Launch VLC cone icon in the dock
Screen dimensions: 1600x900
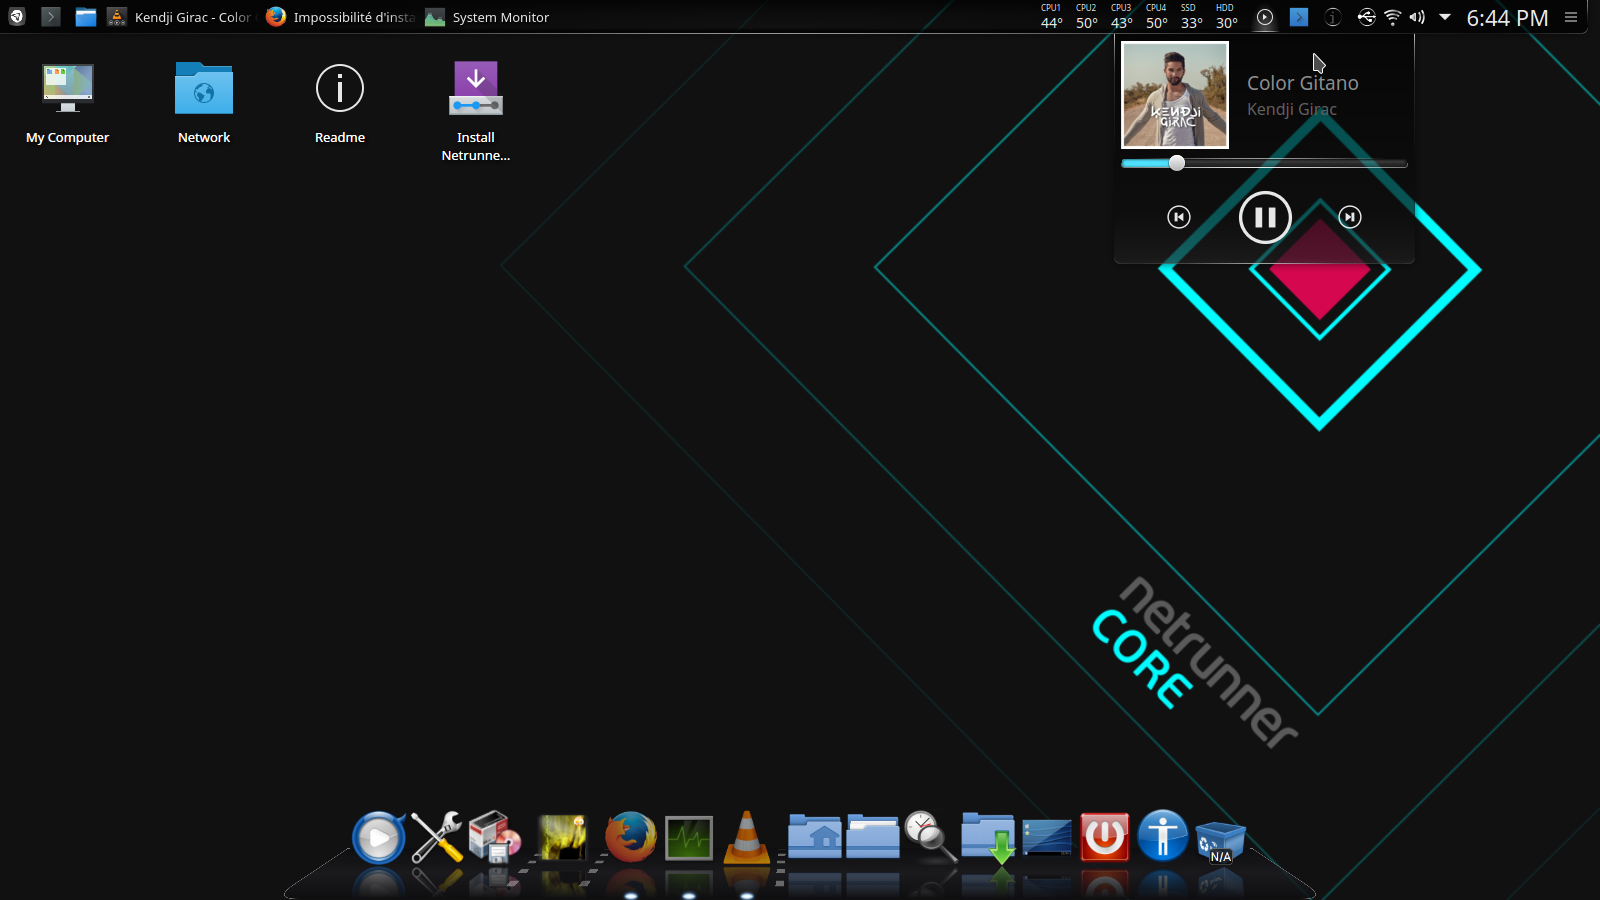pos(747,838)
